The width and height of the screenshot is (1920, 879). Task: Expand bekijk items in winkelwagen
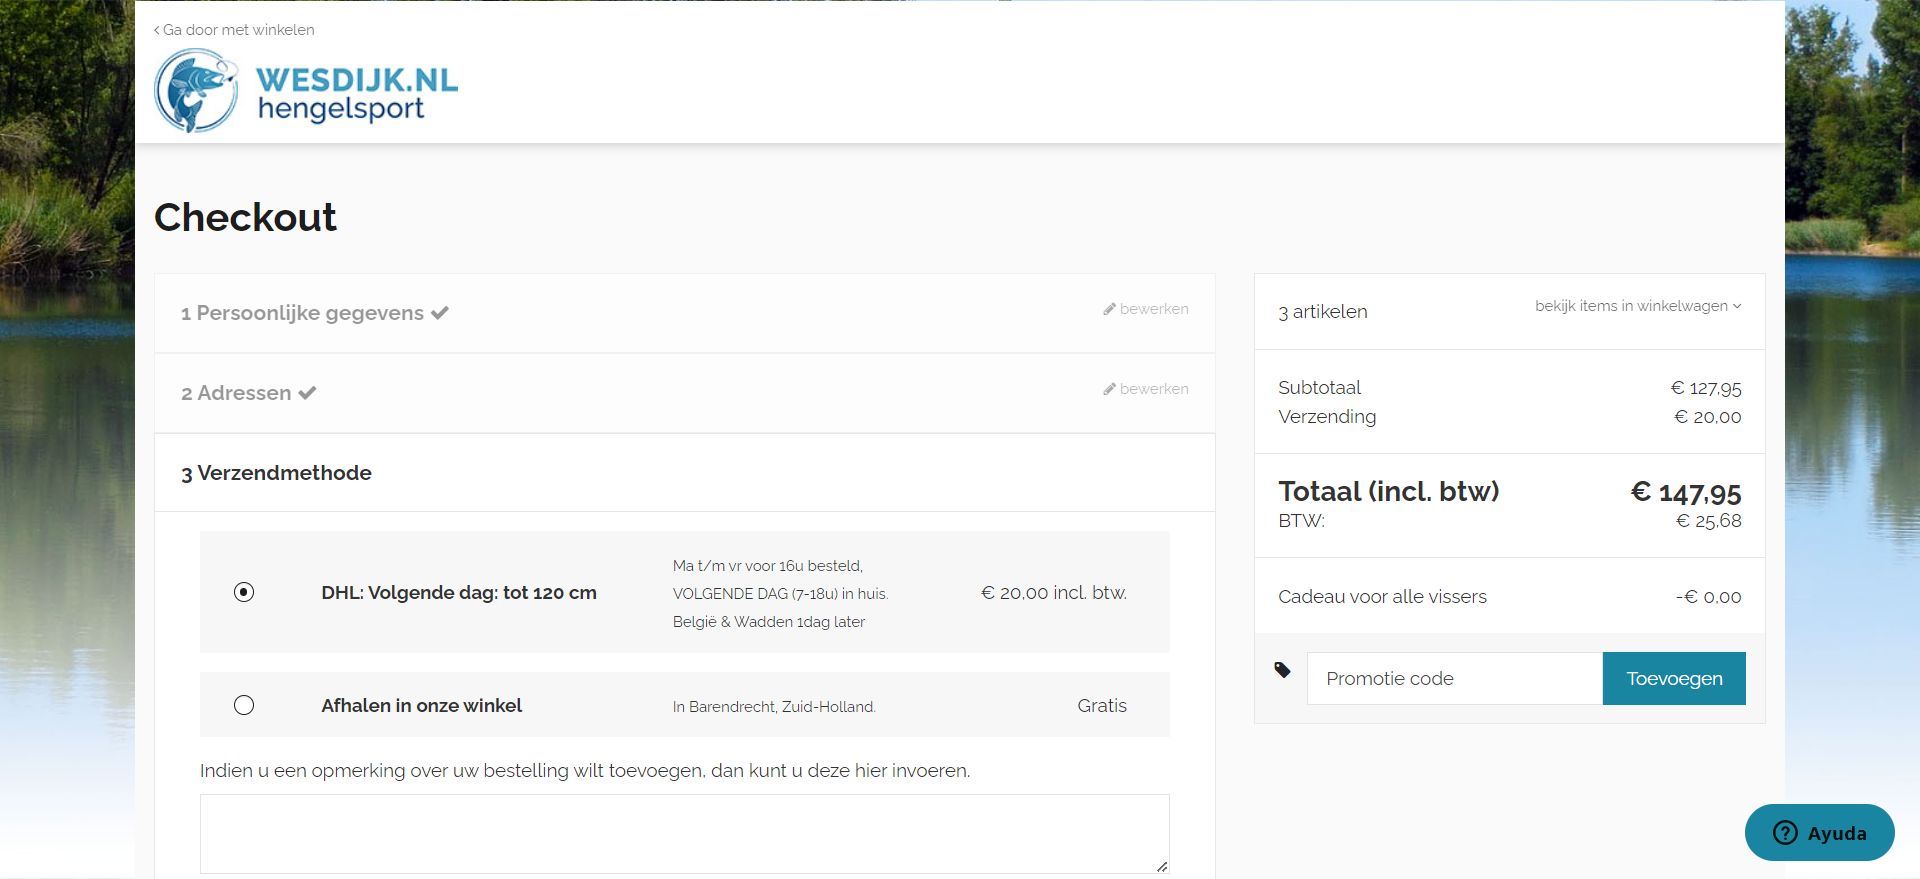(x=1638, y=306)
